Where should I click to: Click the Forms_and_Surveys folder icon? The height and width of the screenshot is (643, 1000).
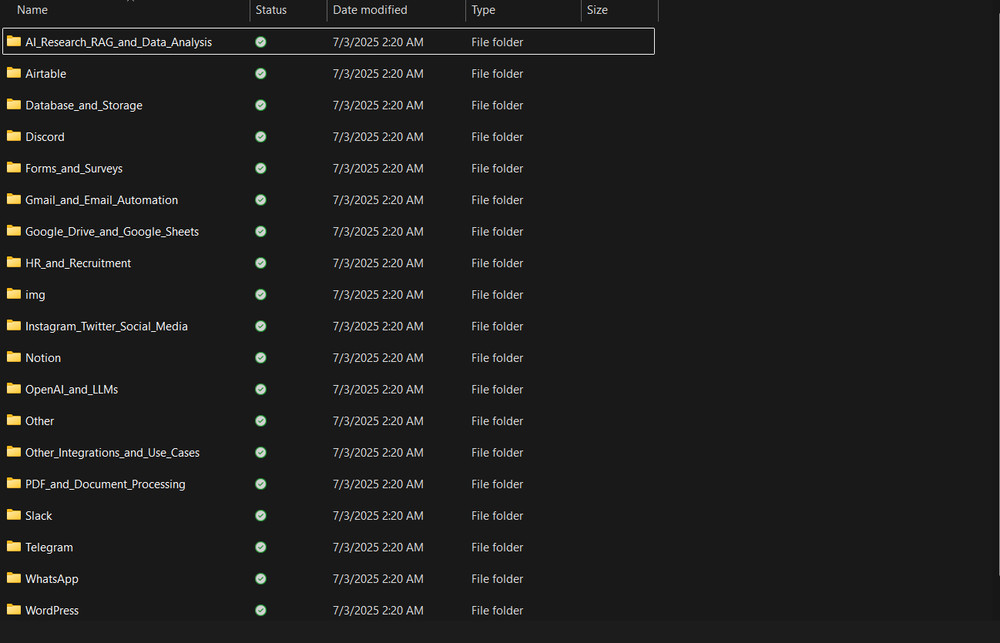pyautogui.click(x=13, y=168)
